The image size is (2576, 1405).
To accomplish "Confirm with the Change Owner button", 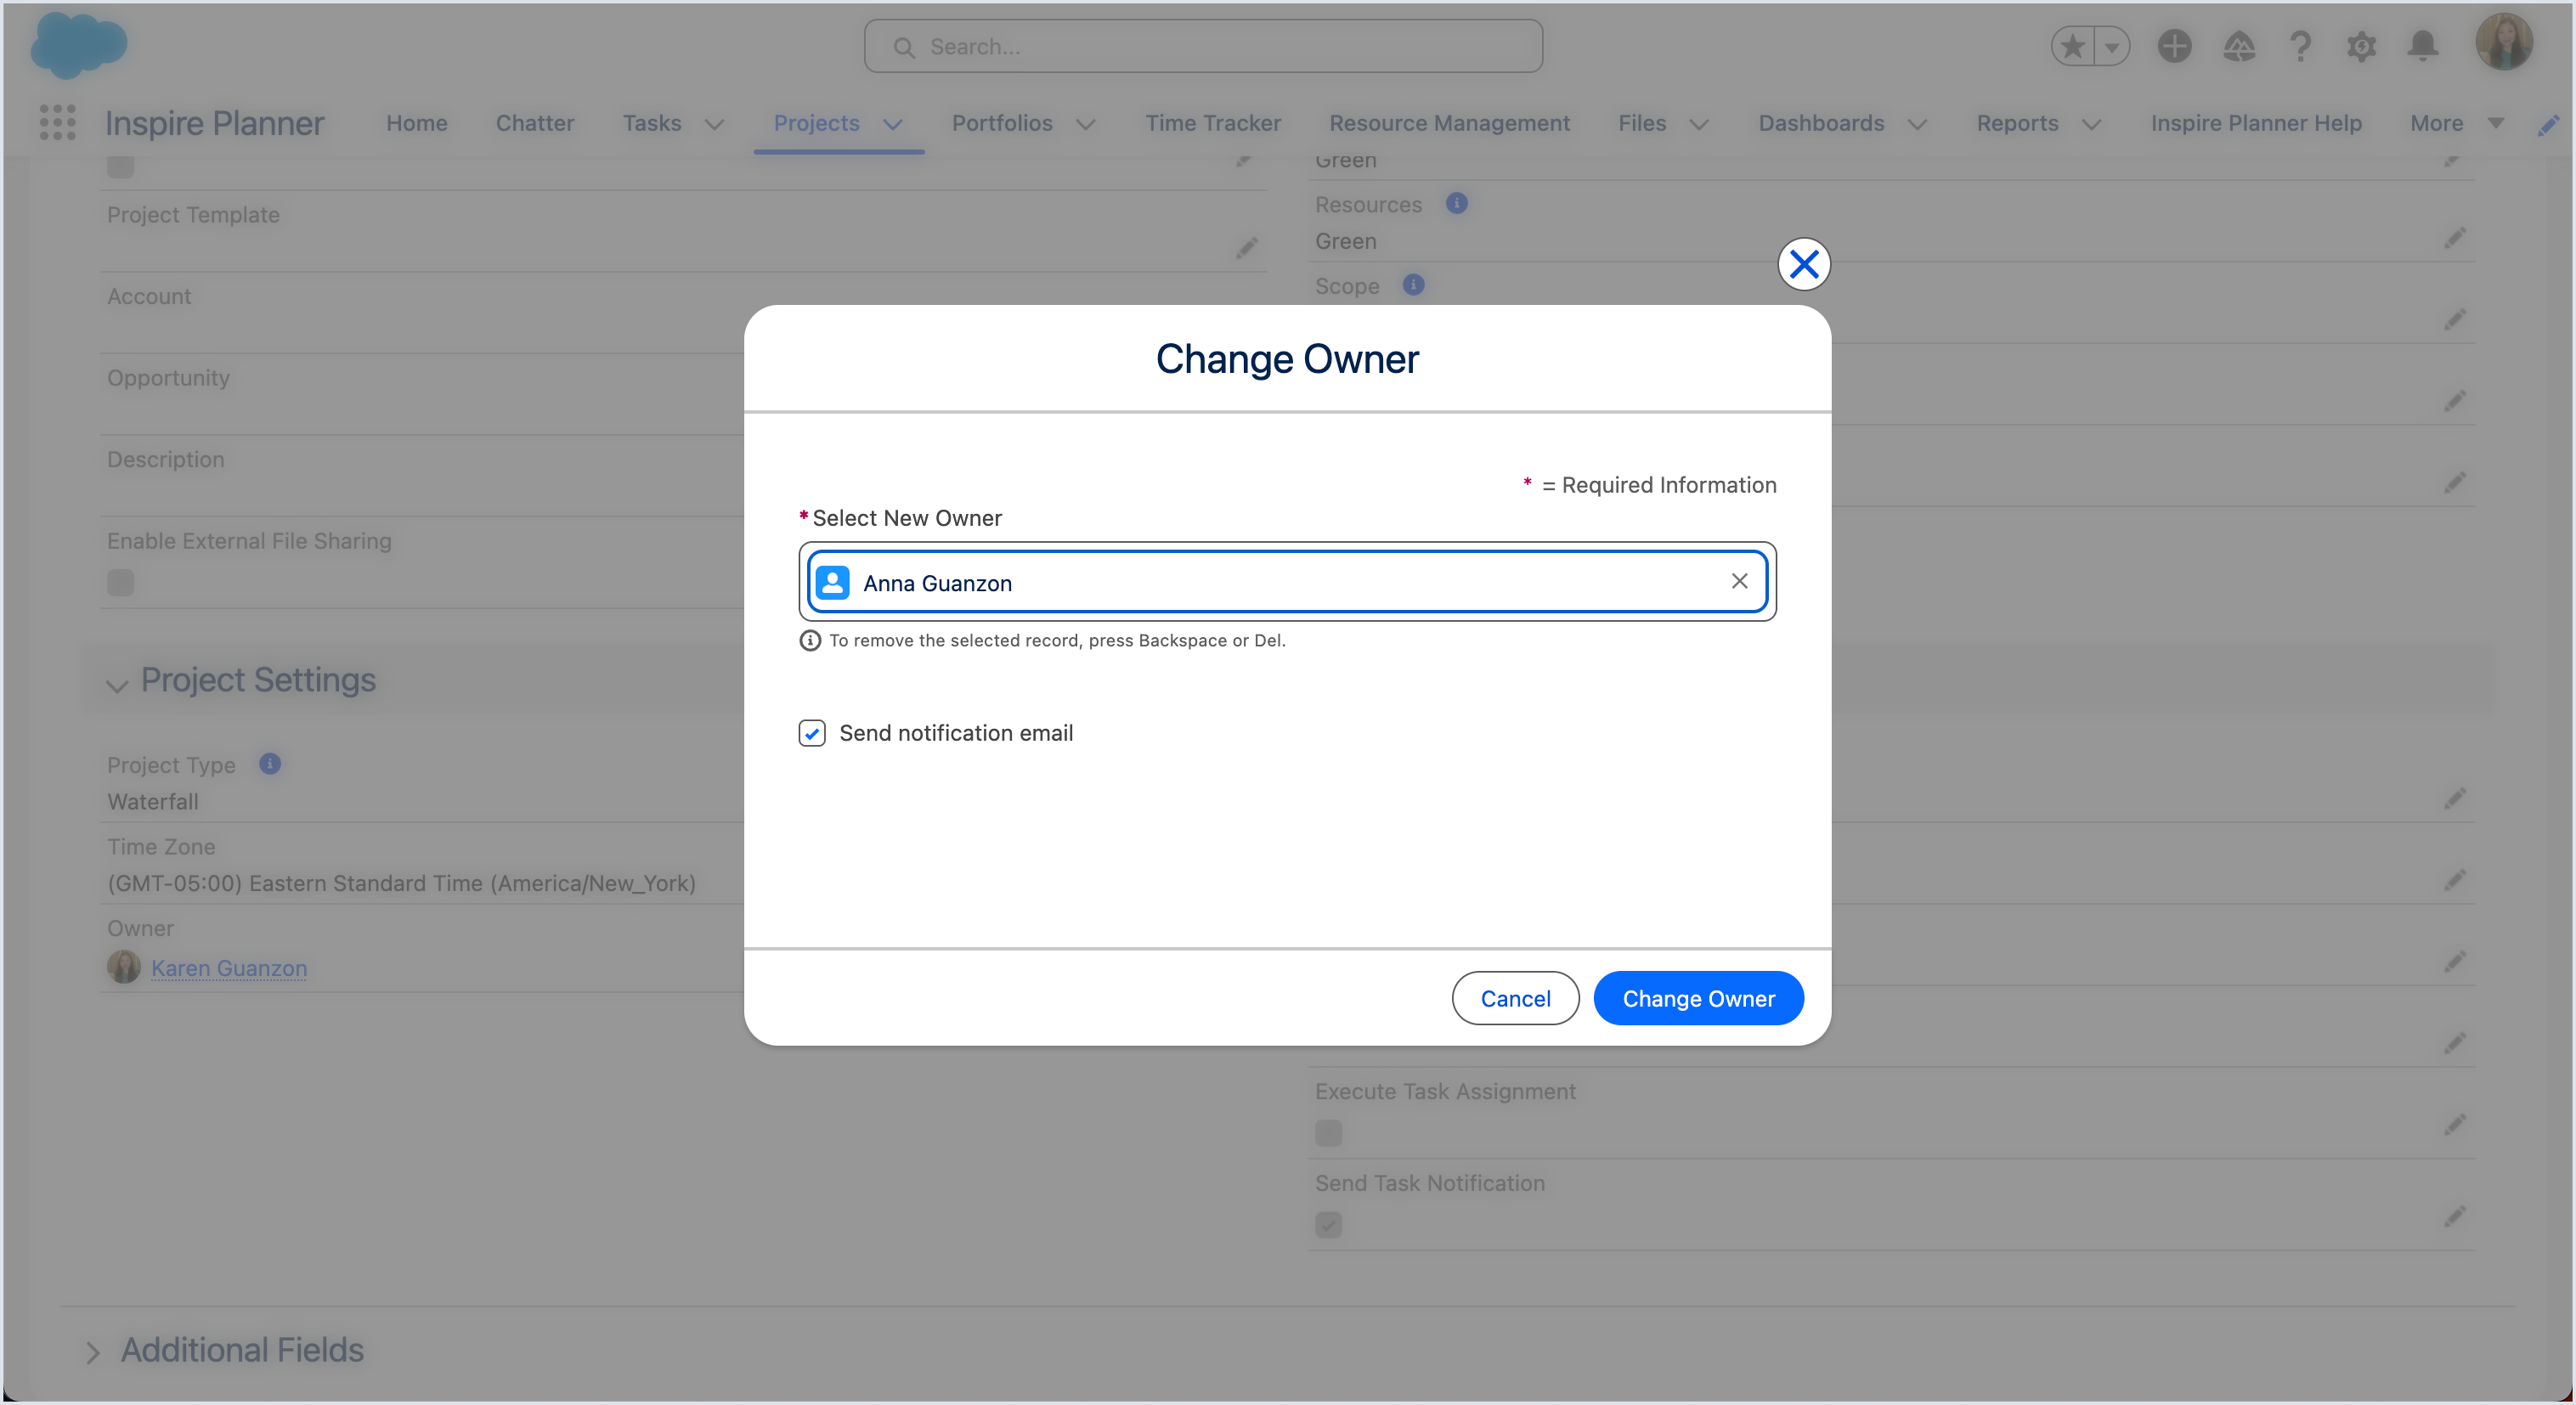I will pyautogui.click(x=1698, y=998).
